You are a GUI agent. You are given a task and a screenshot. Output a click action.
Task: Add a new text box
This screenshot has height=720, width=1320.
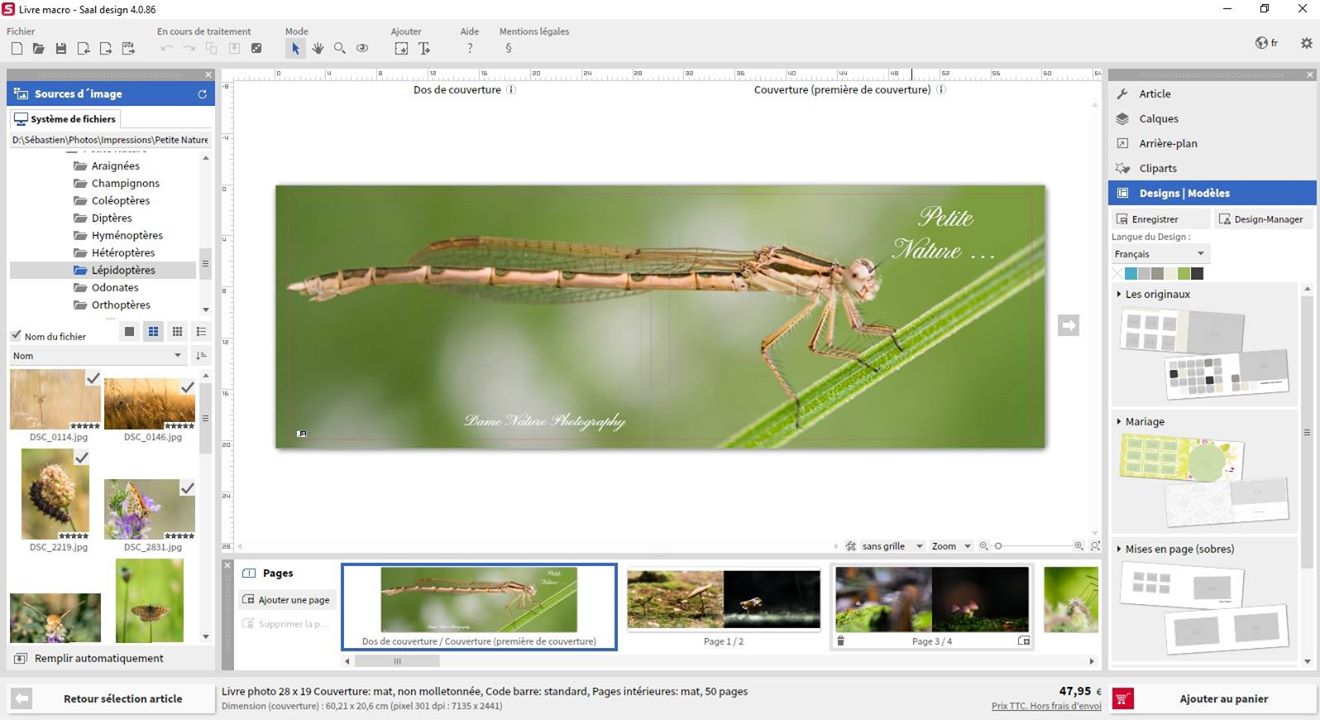coord(424,48)
